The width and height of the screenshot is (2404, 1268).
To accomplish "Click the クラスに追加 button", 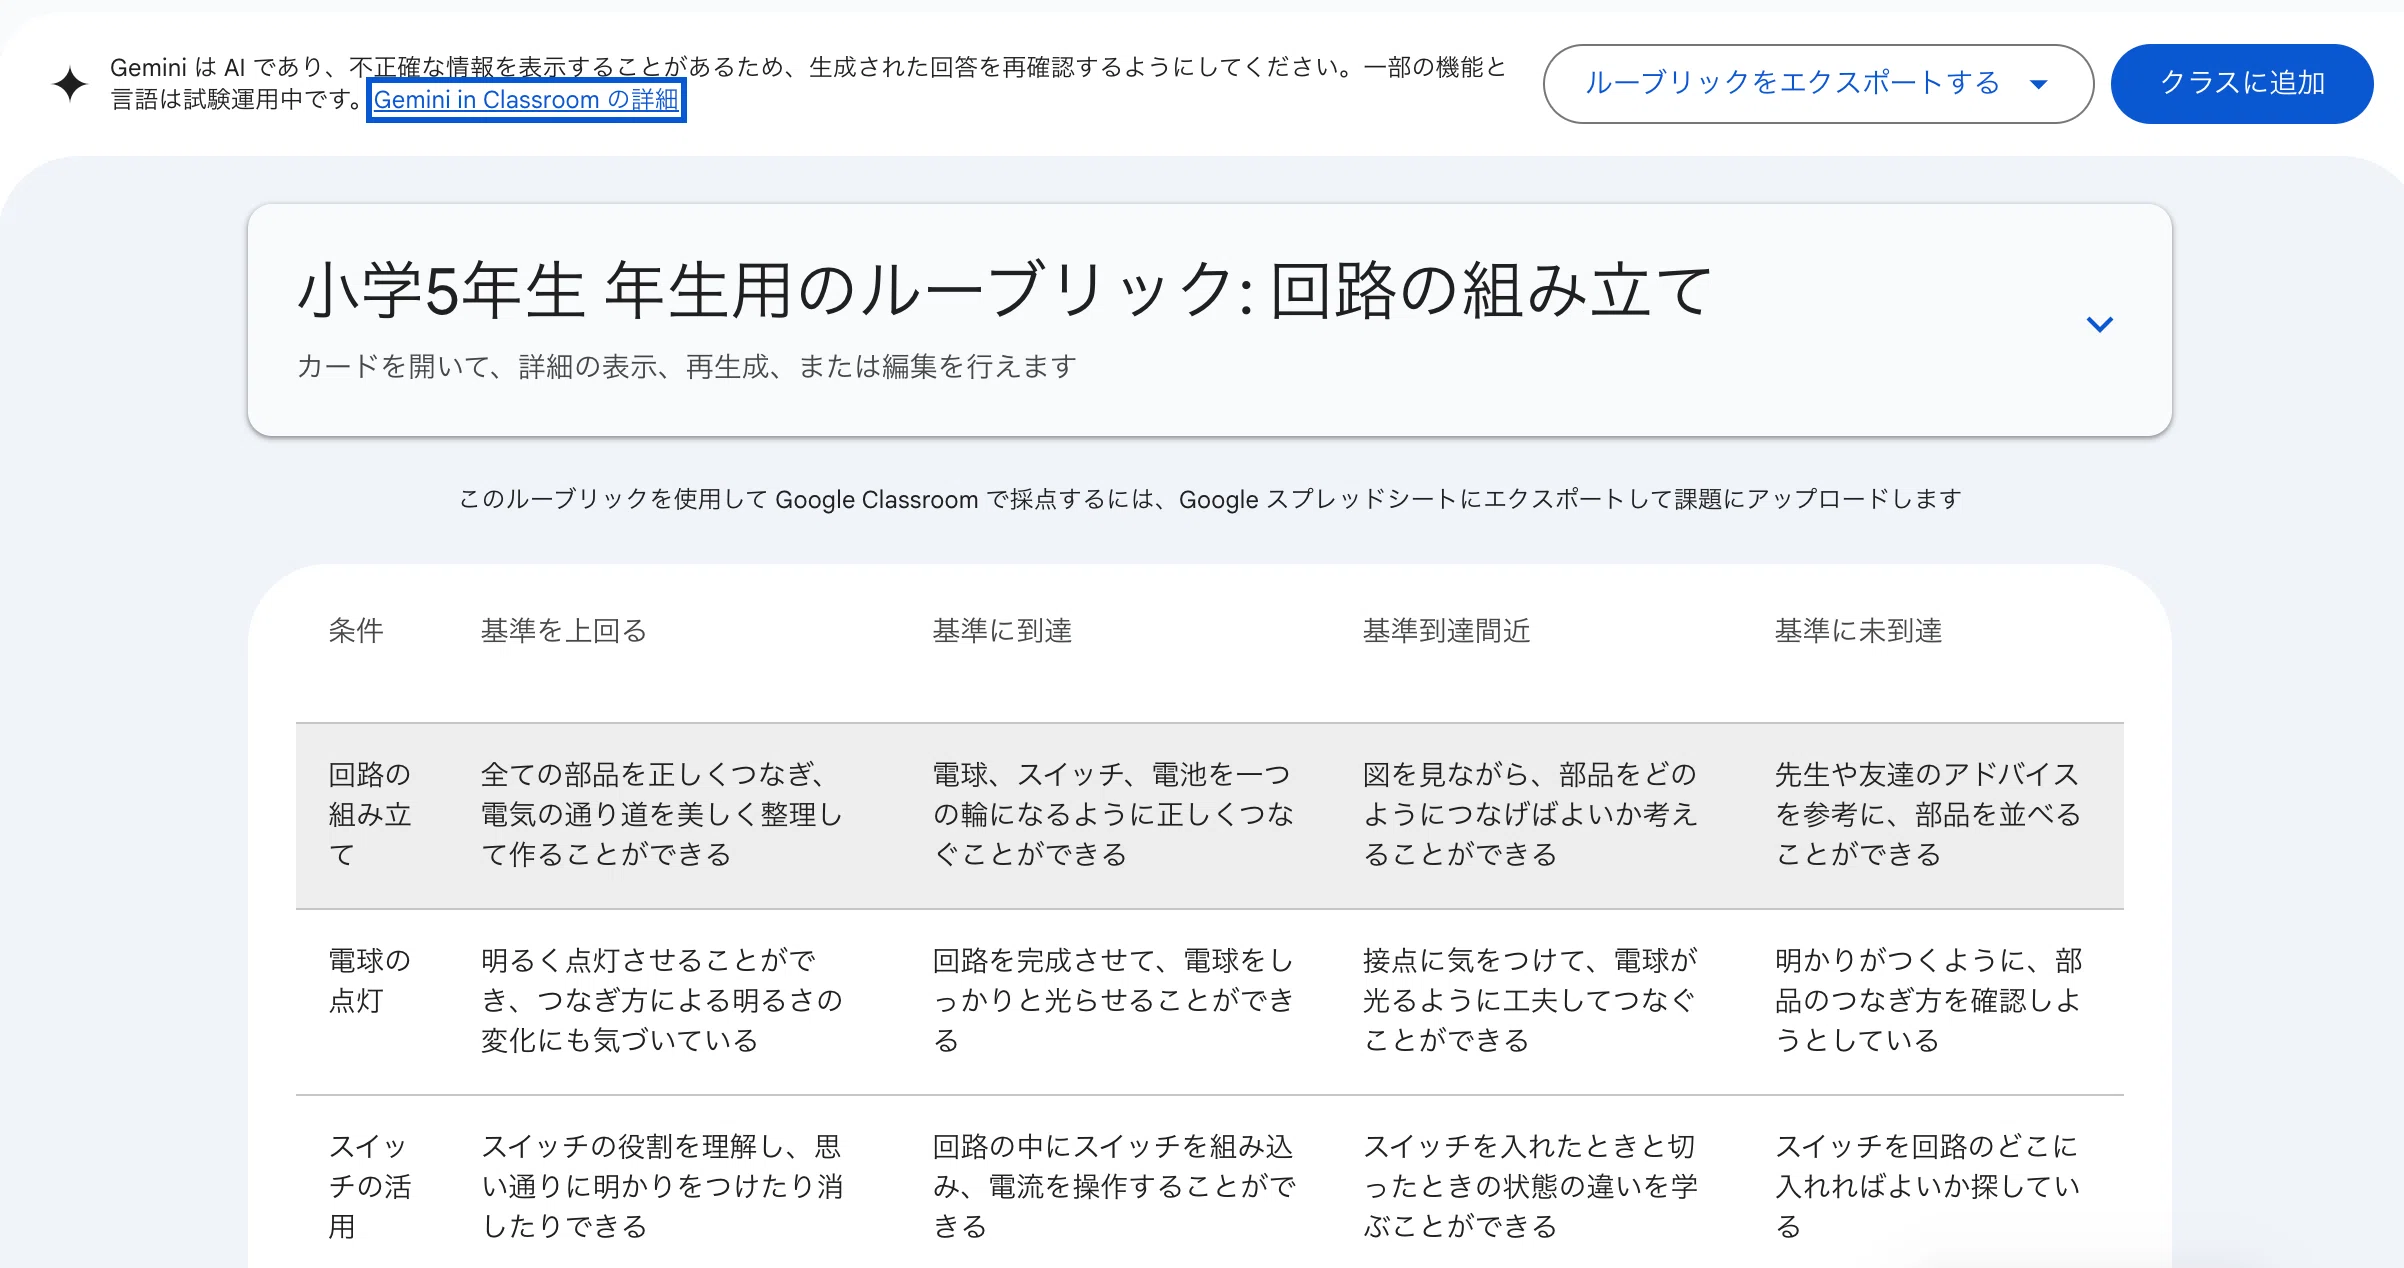I will [x=2242, y=83].
